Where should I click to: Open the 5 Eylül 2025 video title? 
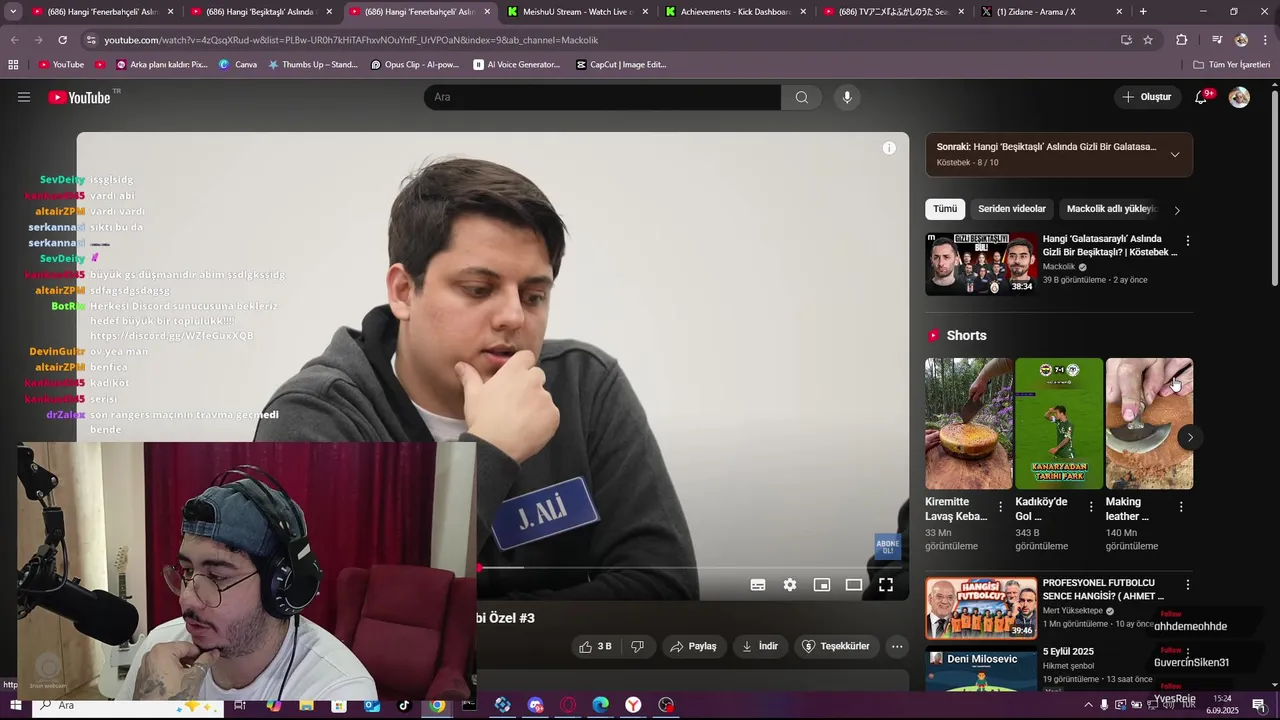point(1068,651)
